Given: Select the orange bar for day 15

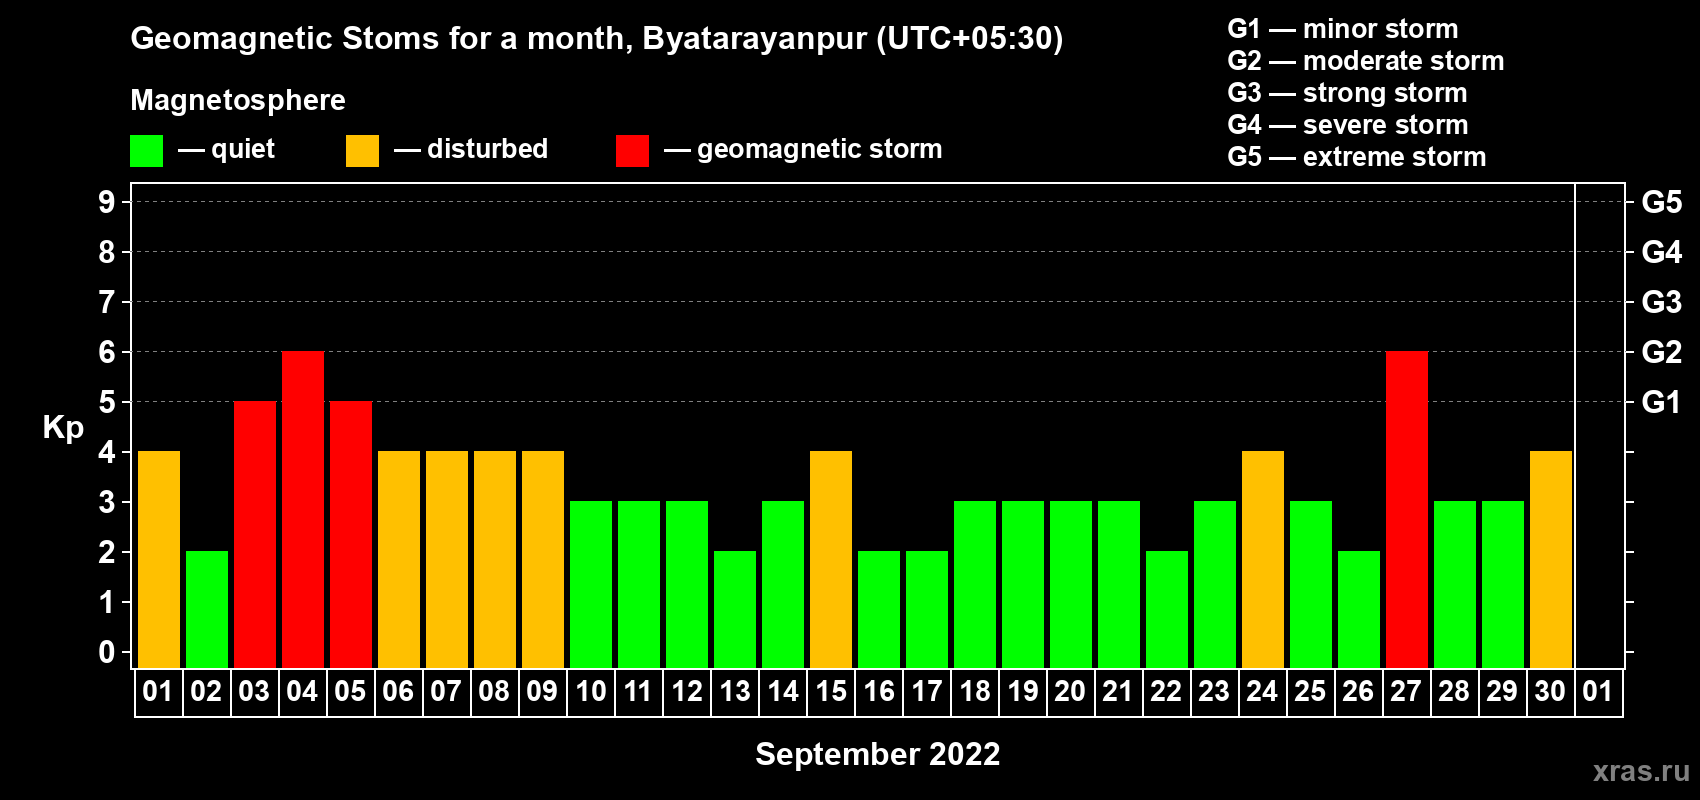Looking at the screenshot, I should pos(831,560).
